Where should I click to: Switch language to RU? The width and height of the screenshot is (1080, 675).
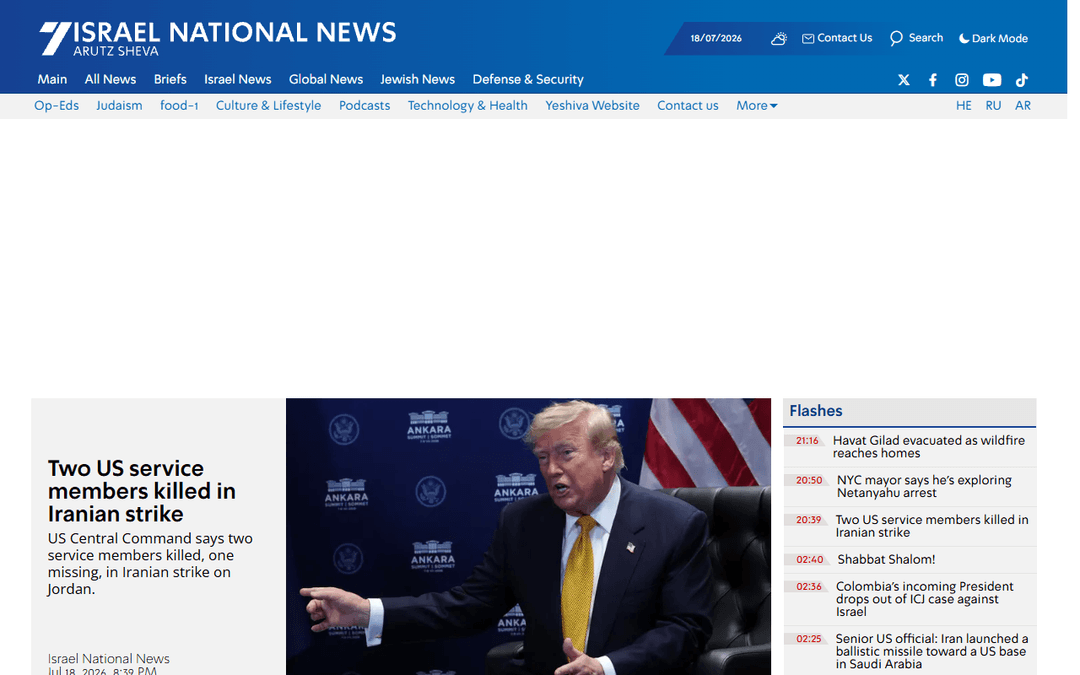pos(993,105)
